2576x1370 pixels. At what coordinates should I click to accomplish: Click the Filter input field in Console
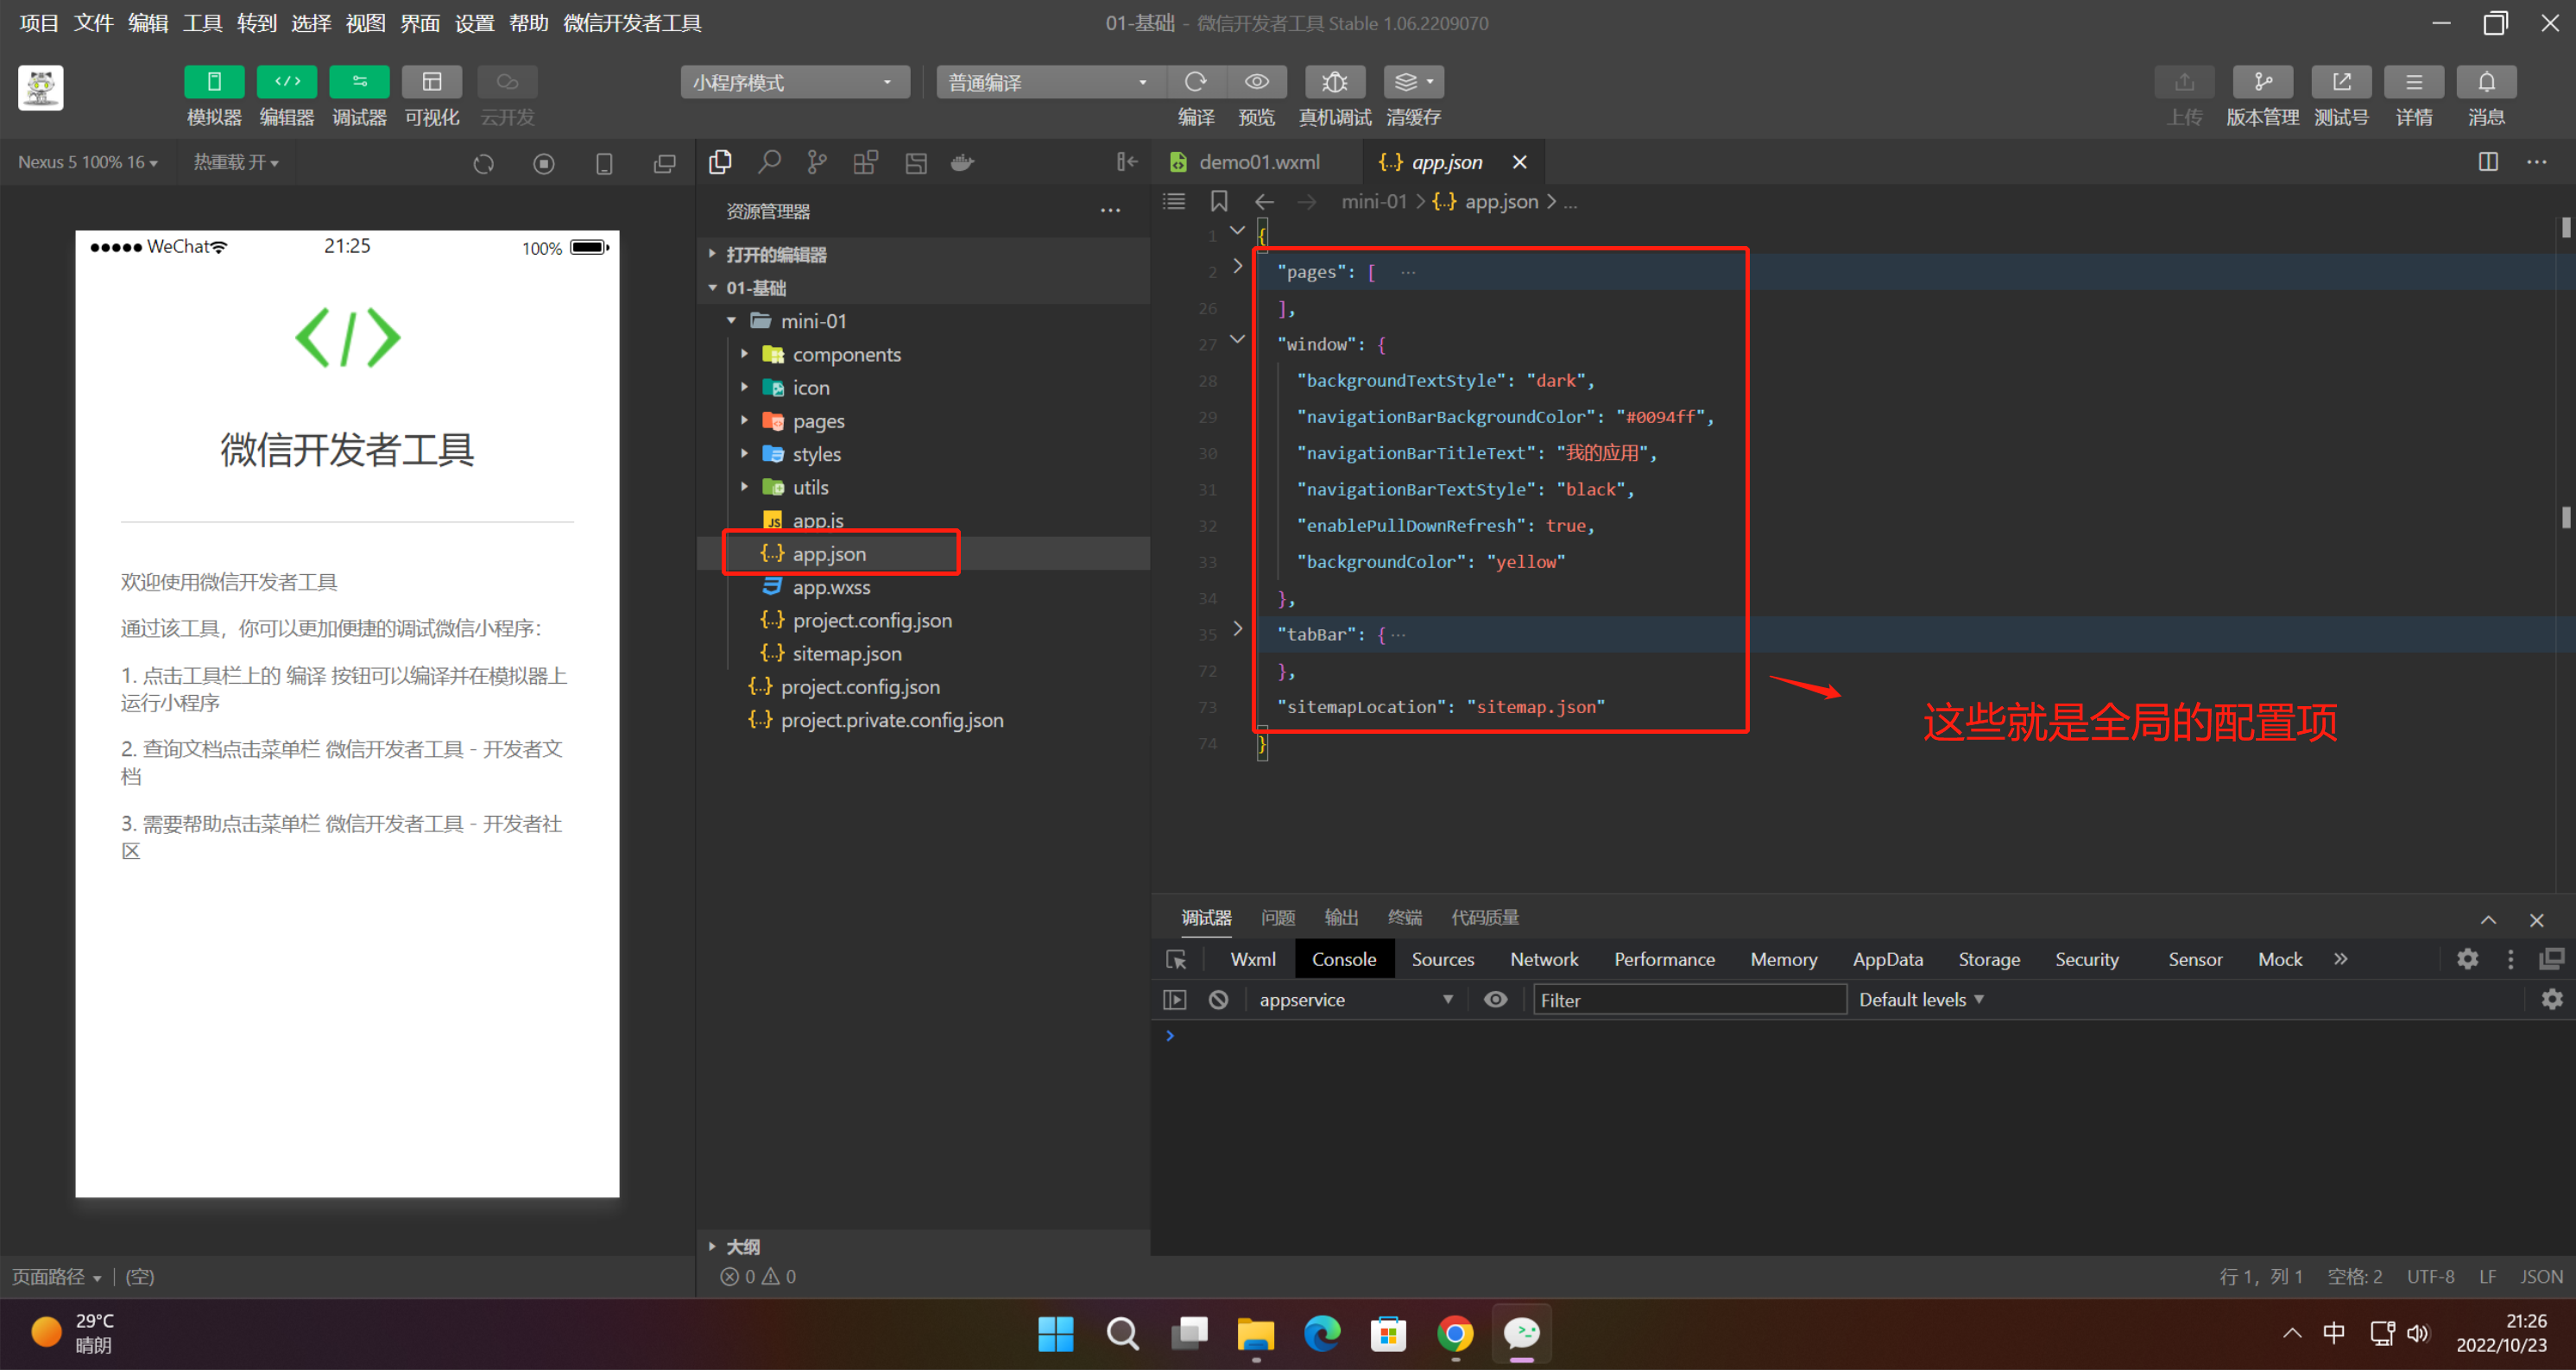coord(1687,999)
